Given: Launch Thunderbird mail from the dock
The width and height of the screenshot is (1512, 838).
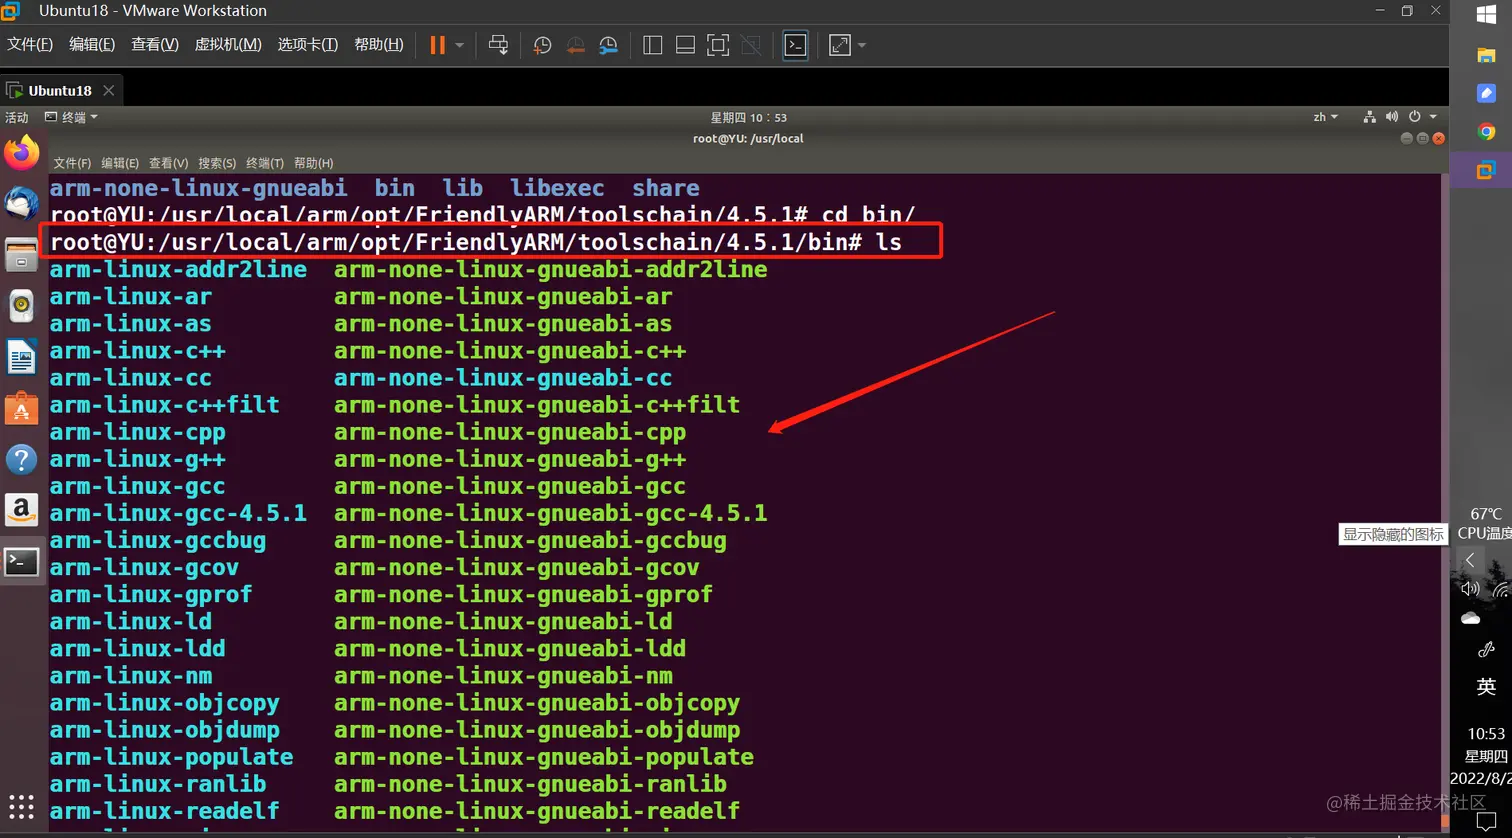Looking at the screenshot, I should point(21,203).
